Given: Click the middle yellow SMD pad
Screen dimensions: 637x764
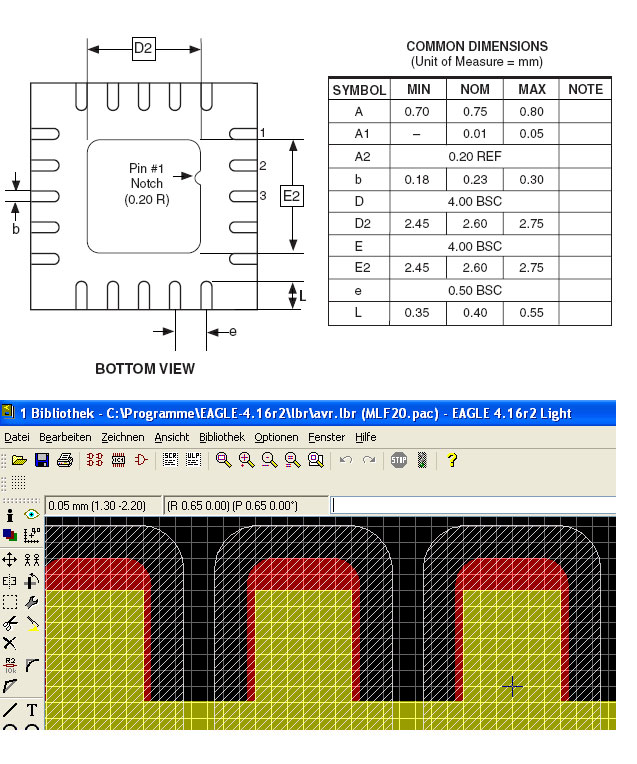Looking at the screenshot, I should (303, 645).
